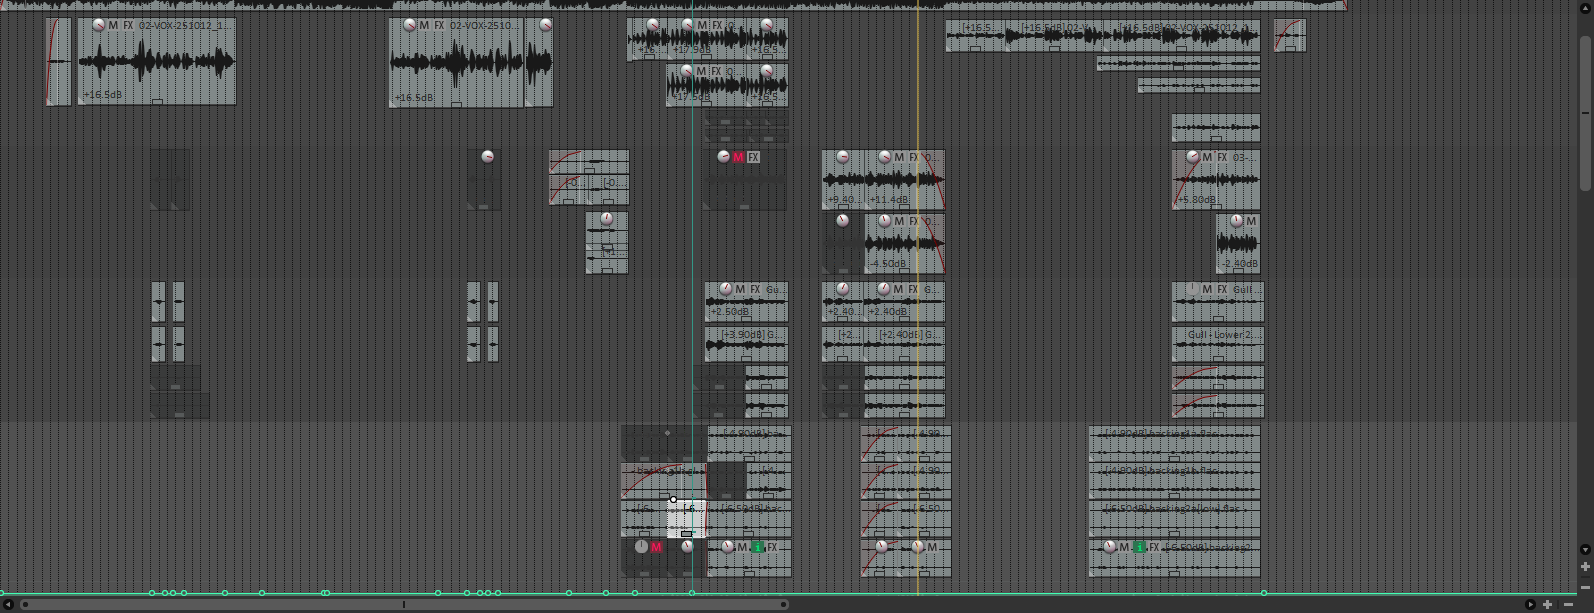Open FX on the +2.50dB guitar item

pyautogui.click(x=755, y=289)
